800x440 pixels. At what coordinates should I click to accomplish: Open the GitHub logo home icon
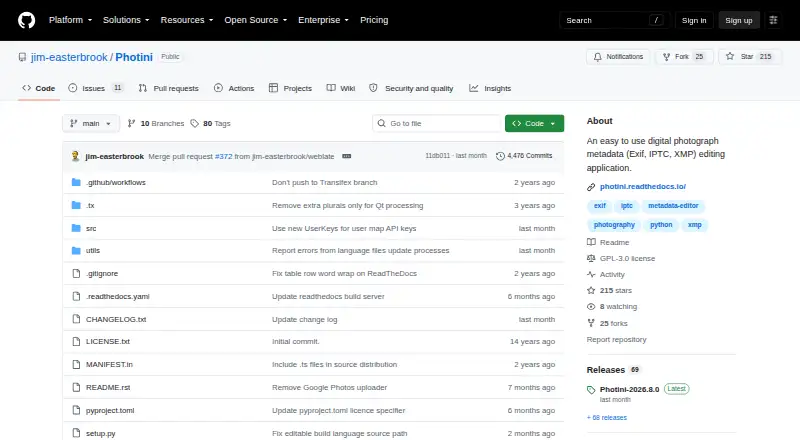(27, 20)
